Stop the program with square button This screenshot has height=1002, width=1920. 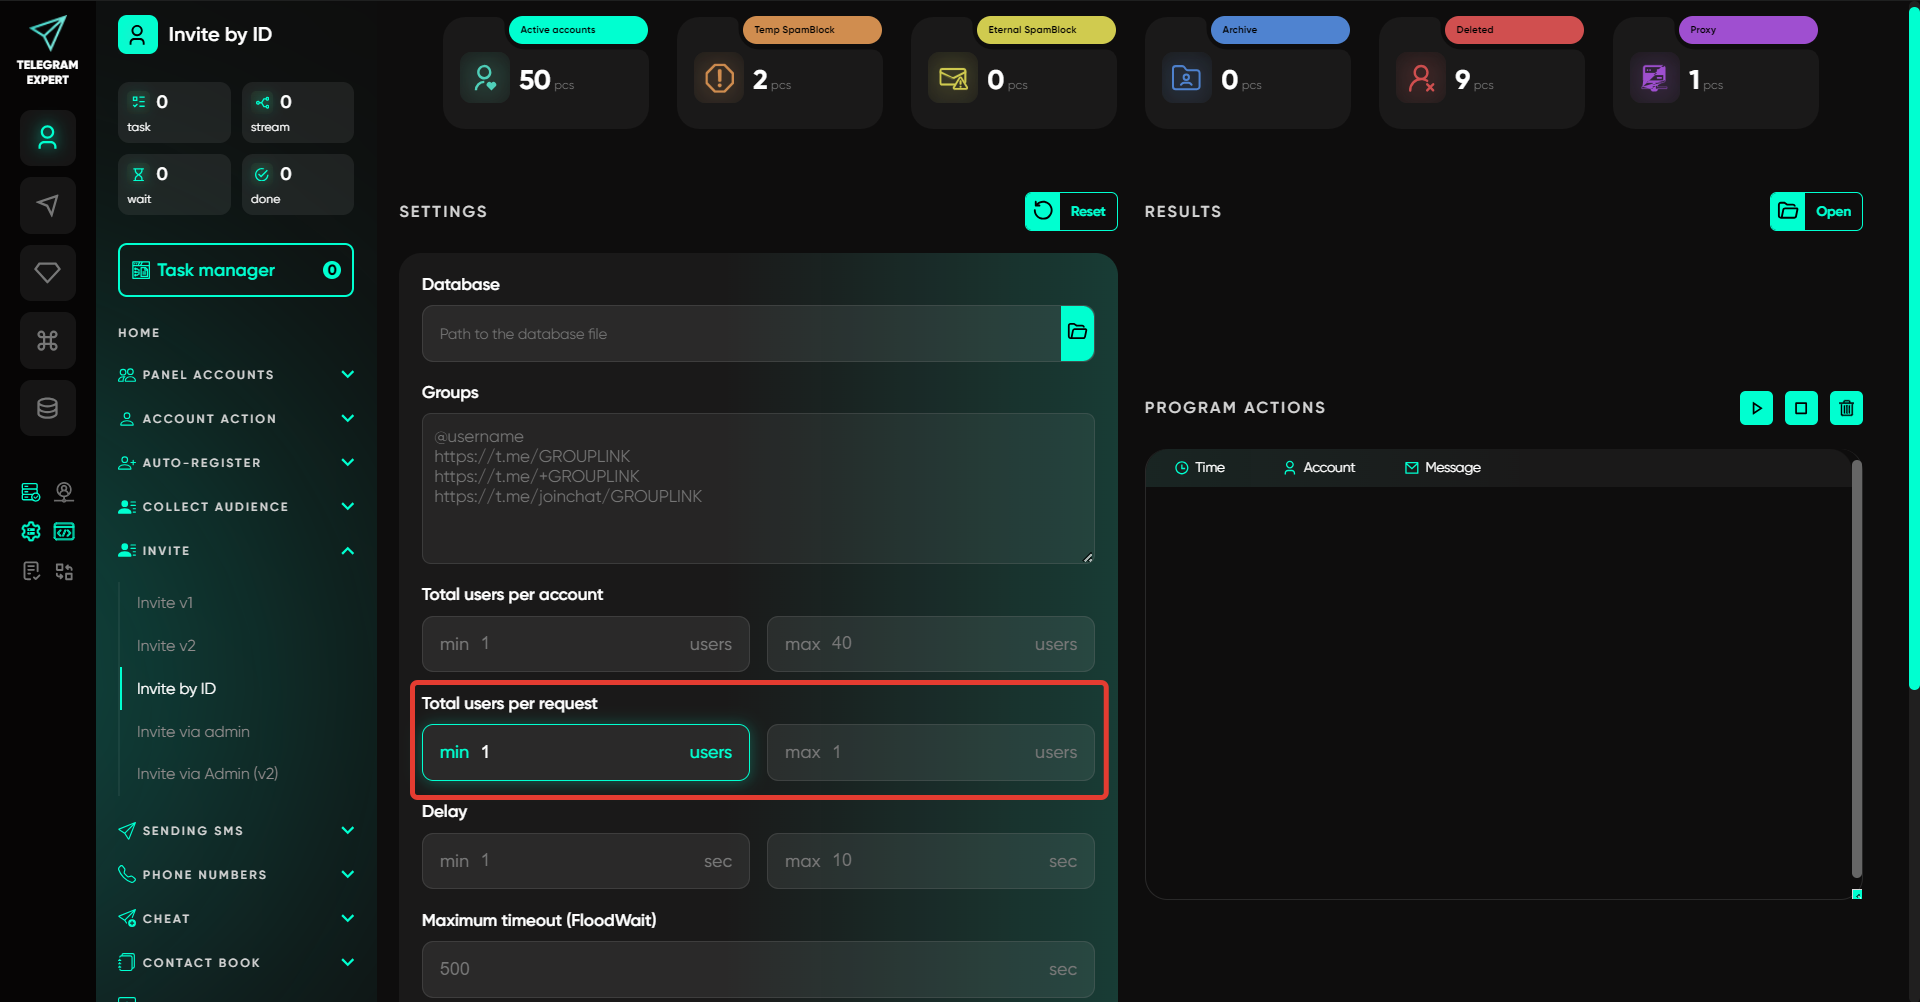(x=1801, y=408)
